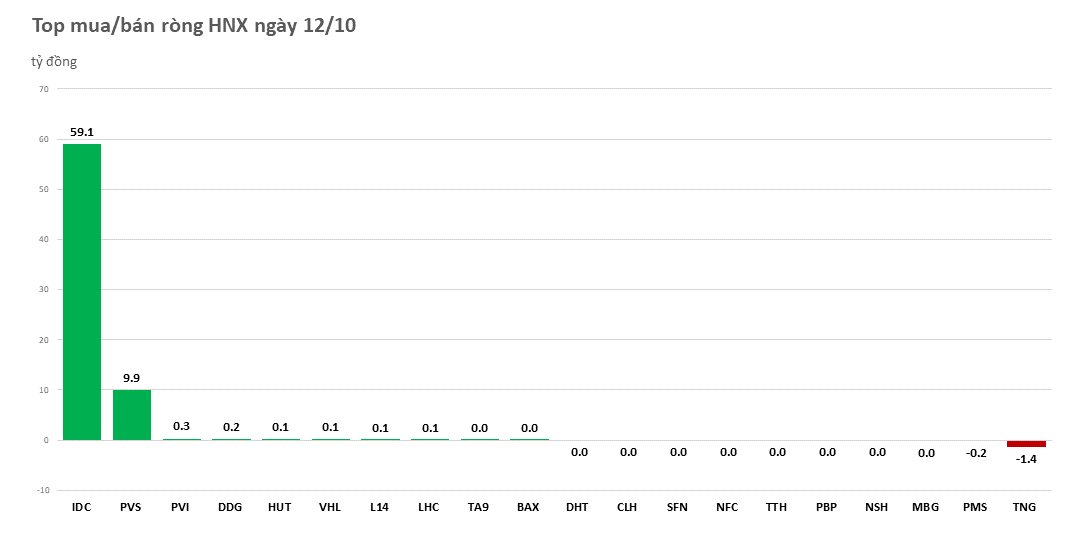The width and height of the screenshot is (1075, 537).
Task: Click the red TNG bar
Action: pyautogui.click(x=1026, y=443)
